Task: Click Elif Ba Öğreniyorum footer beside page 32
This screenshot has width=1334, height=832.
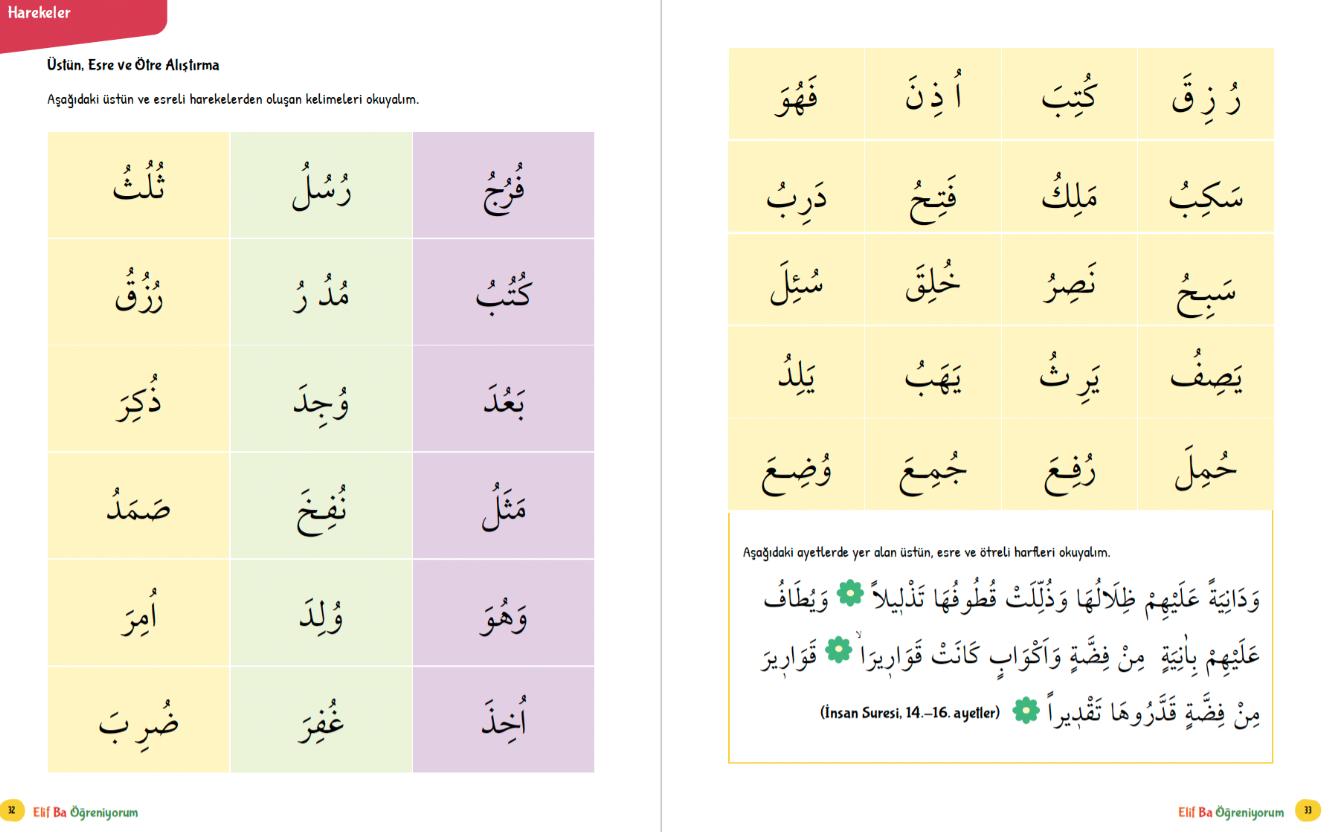Action: pos(86,812)
